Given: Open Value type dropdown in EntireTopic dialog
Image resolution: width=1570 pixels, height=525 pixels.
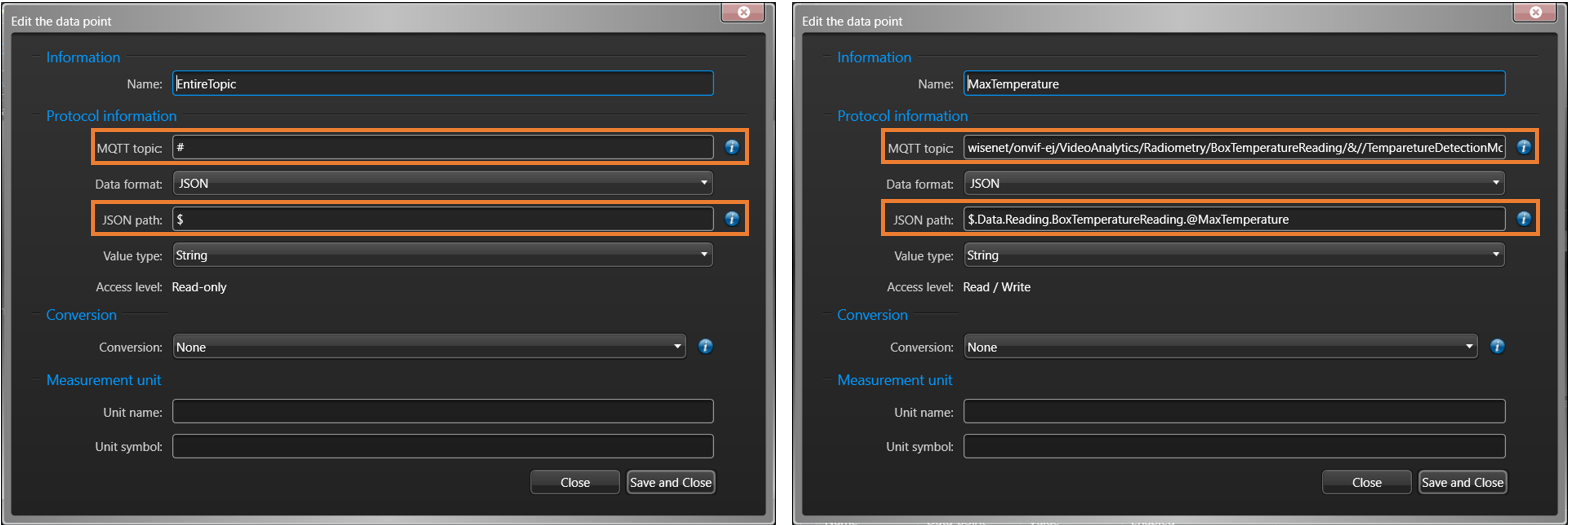Looking at the screenshot, I should (442, 255).
